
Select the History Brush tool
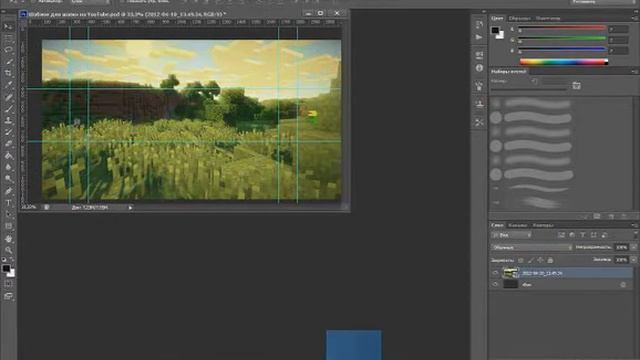click(8, 132)
